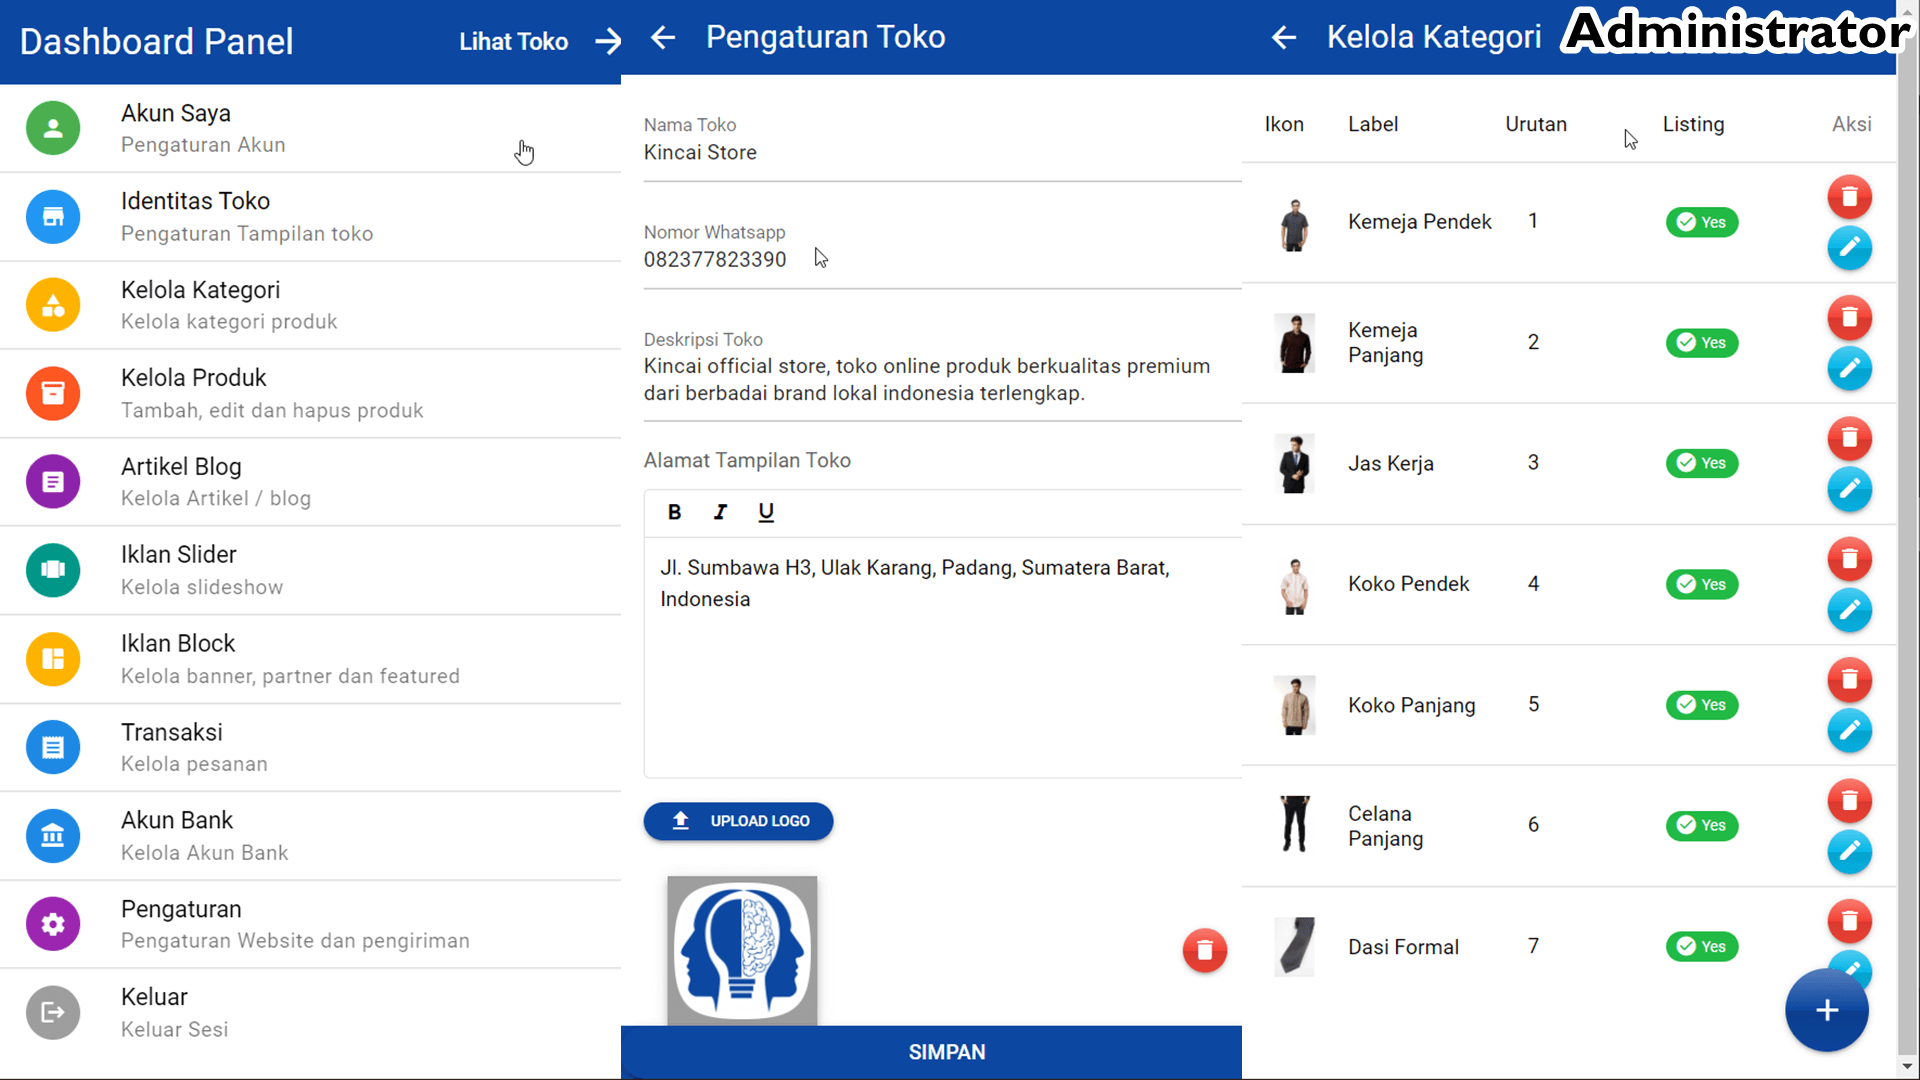This screenshot has width=1920, height=1080.
Task: Toggle the Dasi Formal Yes badge
Action: tap(1701, 946)
